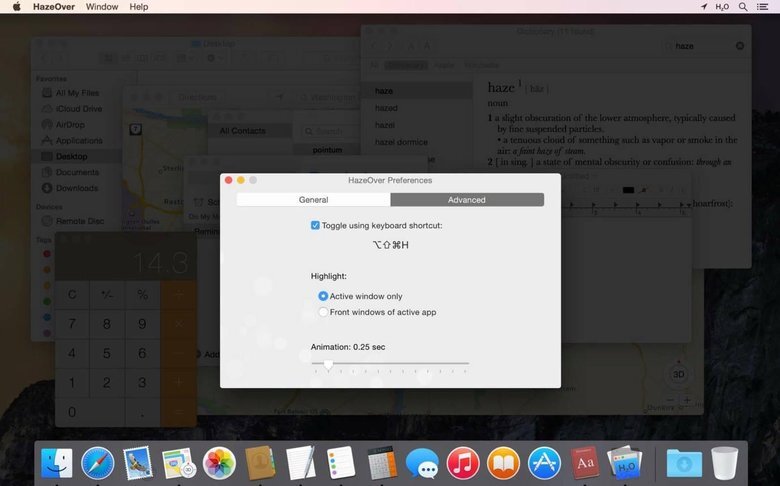Open Notification Center from menu bar
Screen dimensions: 780x486
pyautogui.click(x=762, y=6)
